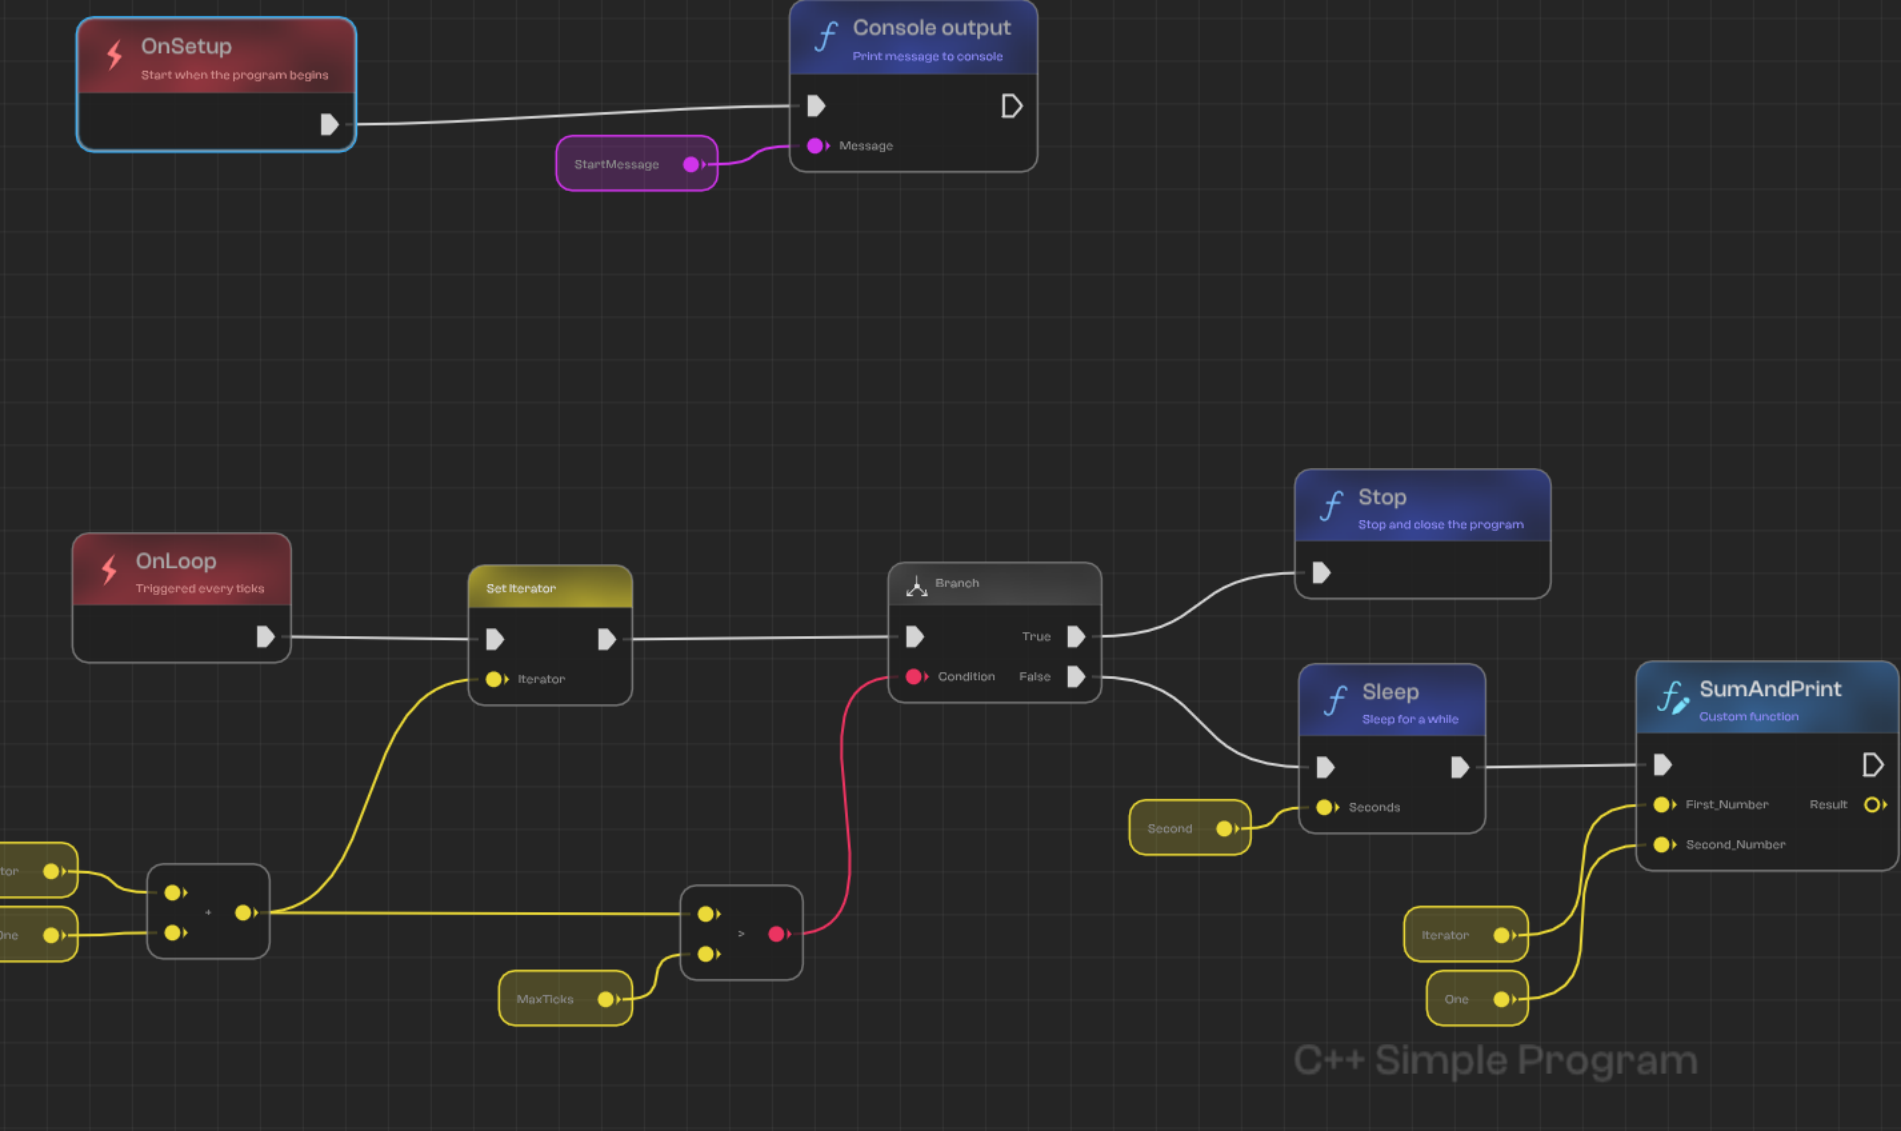Click the Branch node's False output pin
Screen dimensions: 1901x1131
coord(1076,677)
